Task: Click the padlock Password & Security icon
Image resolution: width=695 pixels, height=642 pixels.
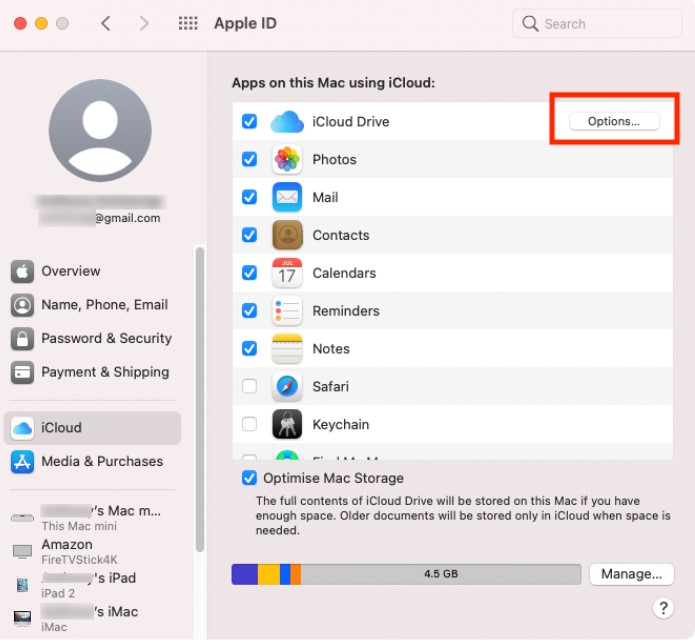Action: click(x=22, y=339)
